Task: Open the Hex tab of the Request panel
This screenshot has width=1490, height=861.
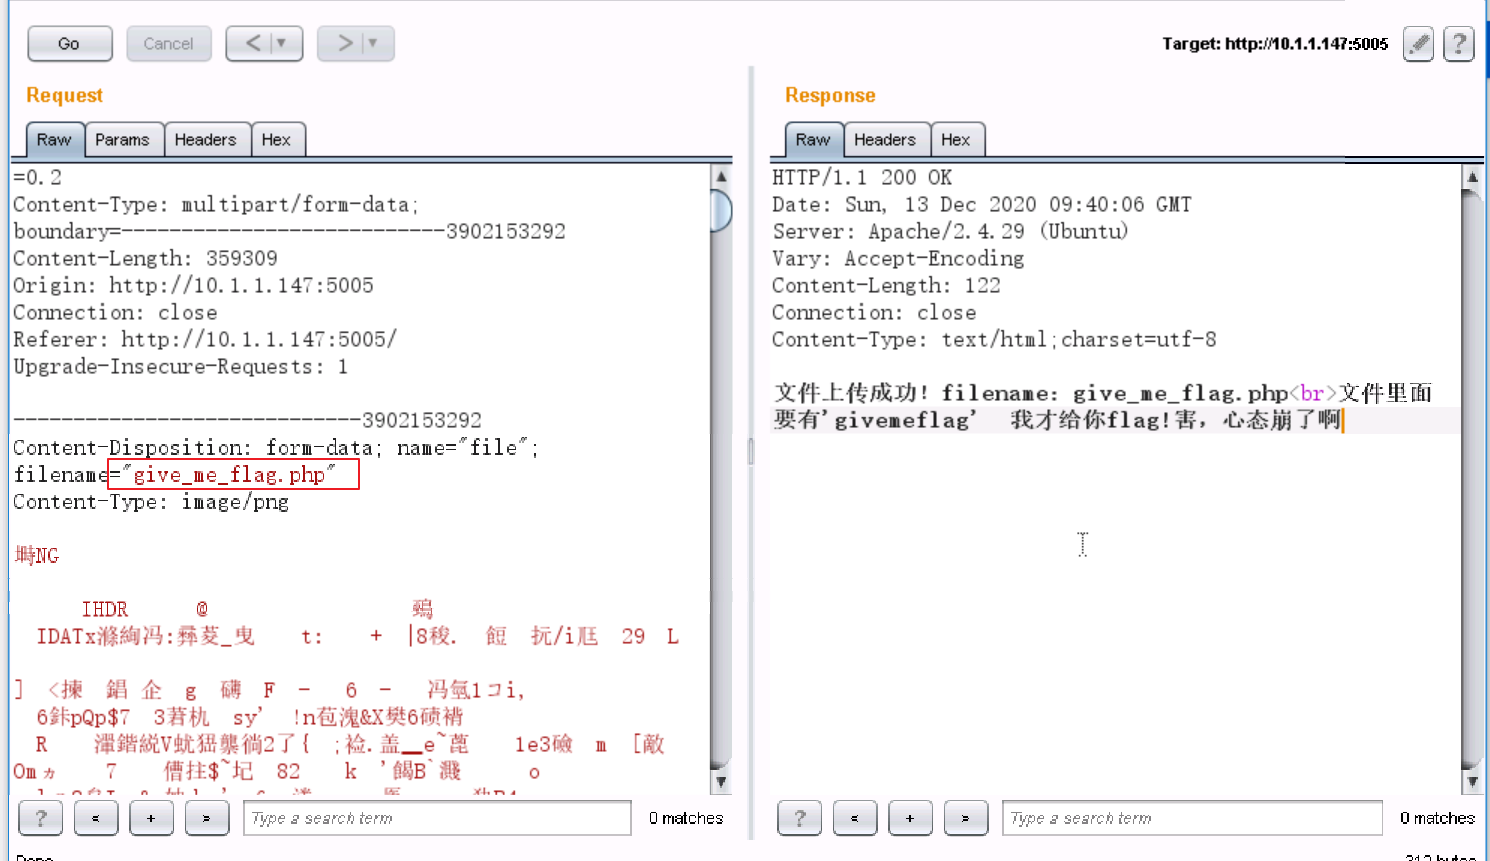Action: click(278, 139)
